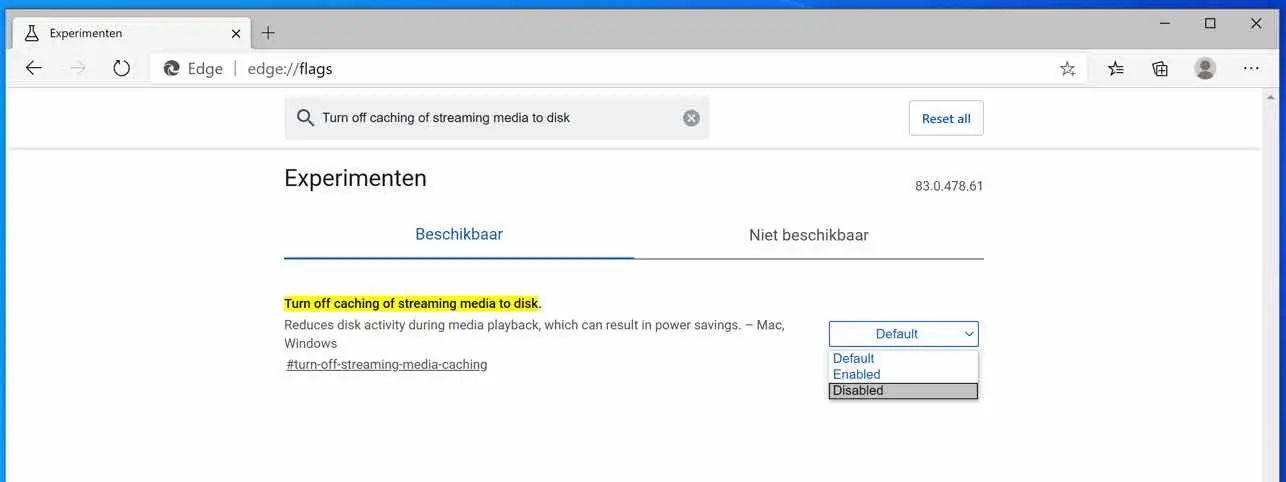
Task: Close the Edge window
Action: click(x=1257, y=23)
